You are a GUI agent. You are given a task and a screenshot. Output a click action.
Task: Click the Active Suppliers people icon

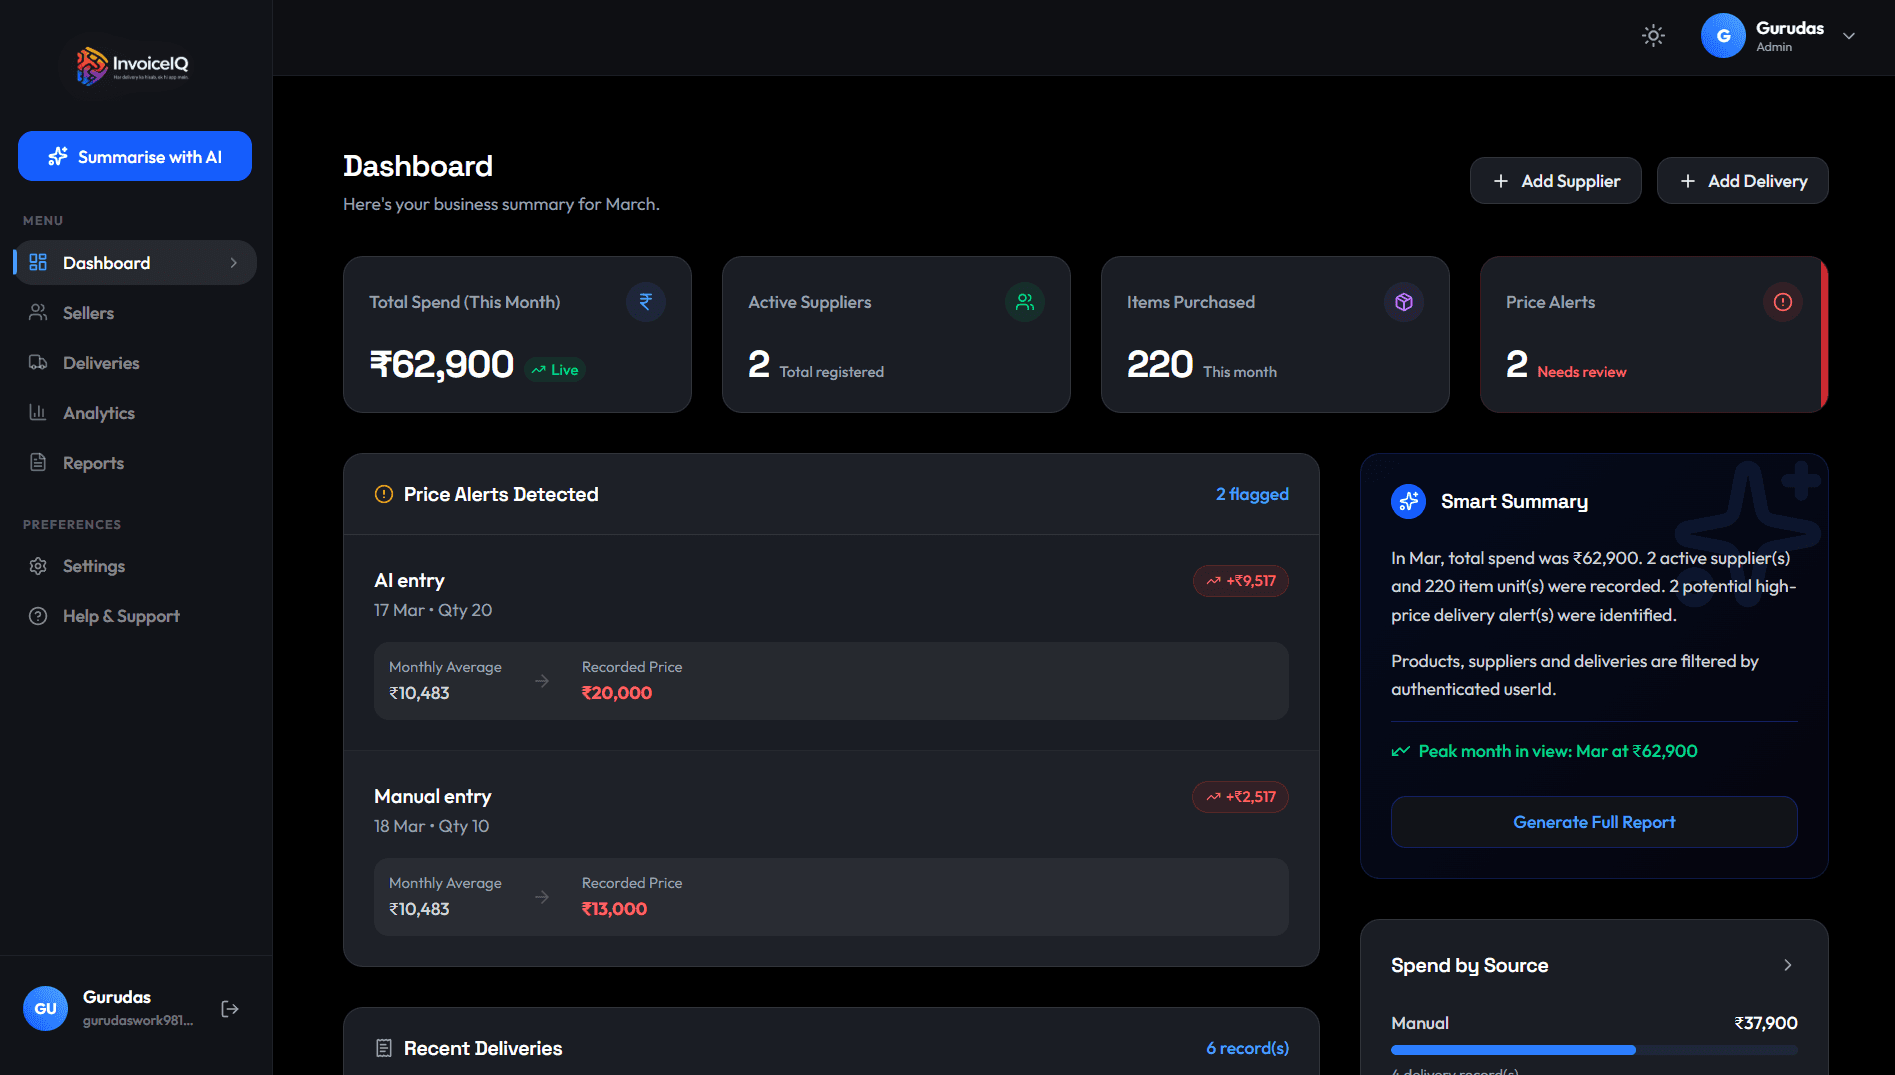pos(1024,302)
